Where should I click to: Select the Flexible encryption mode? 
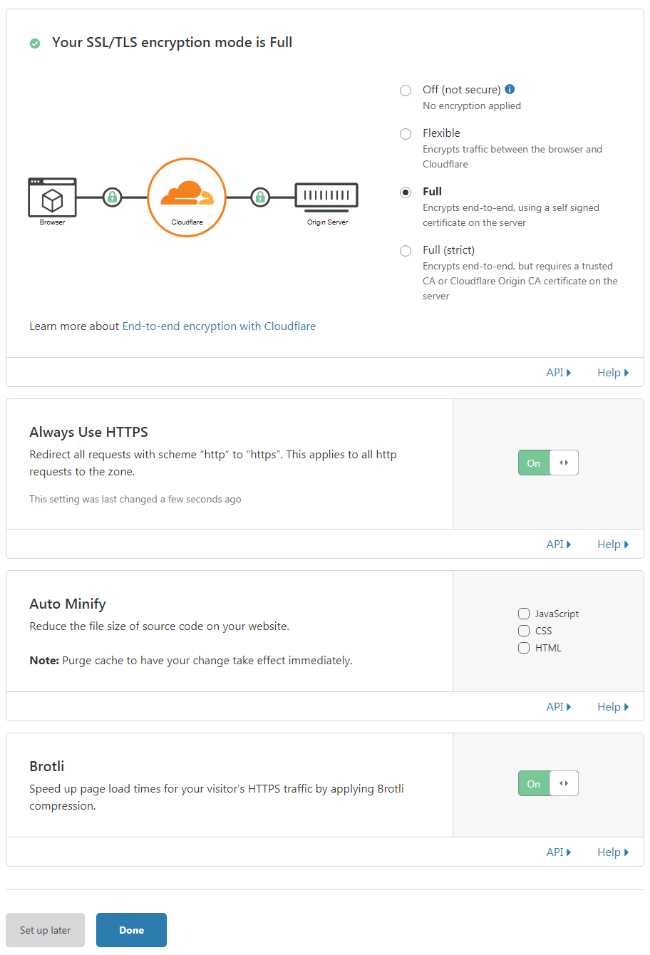pyautogui.click(x=406, y=133)
